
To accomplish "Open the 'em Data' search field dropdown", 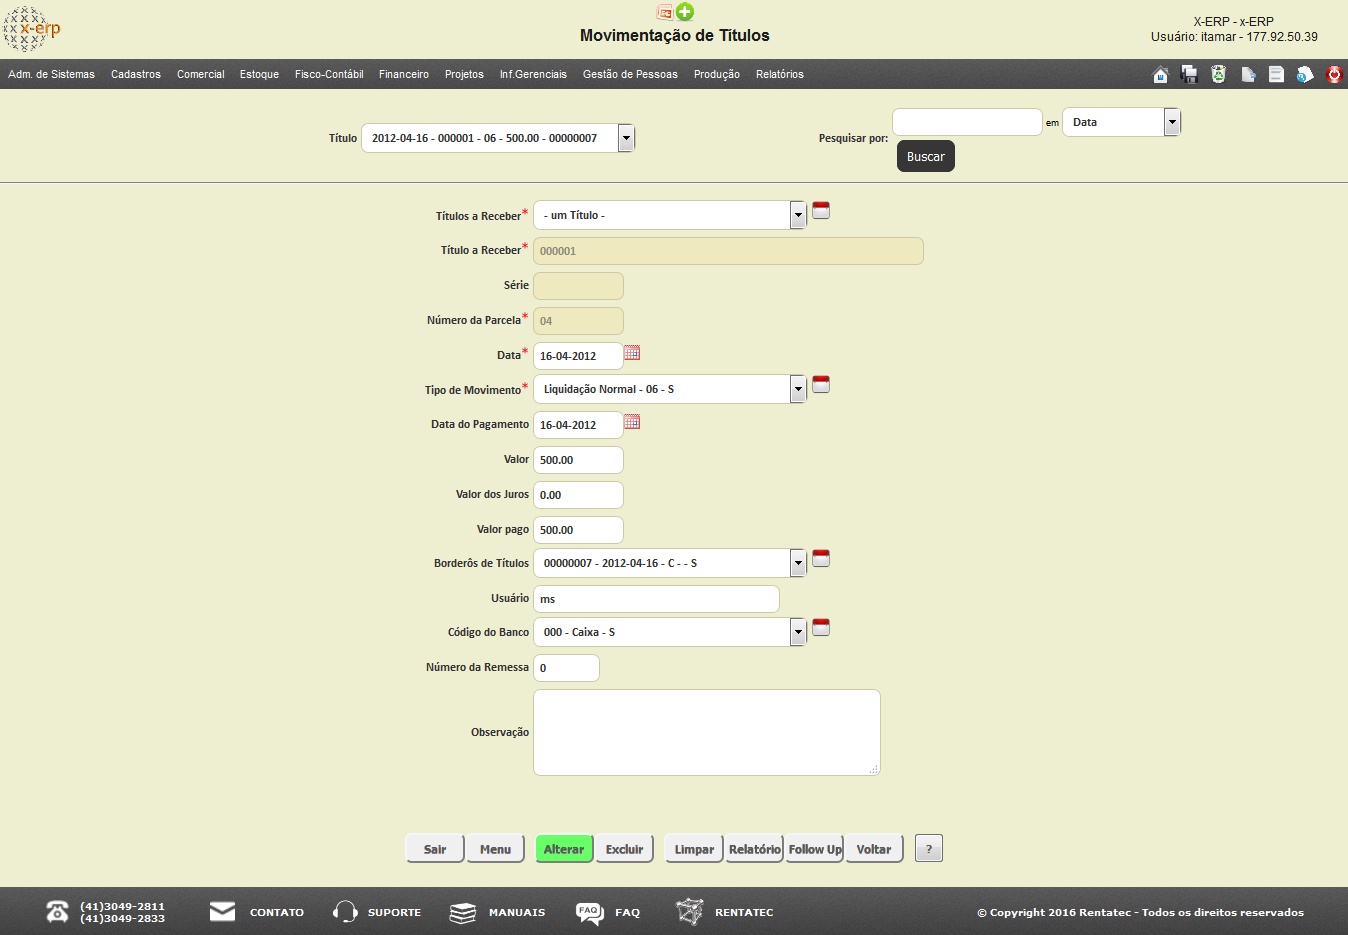I will [1172, 122].
